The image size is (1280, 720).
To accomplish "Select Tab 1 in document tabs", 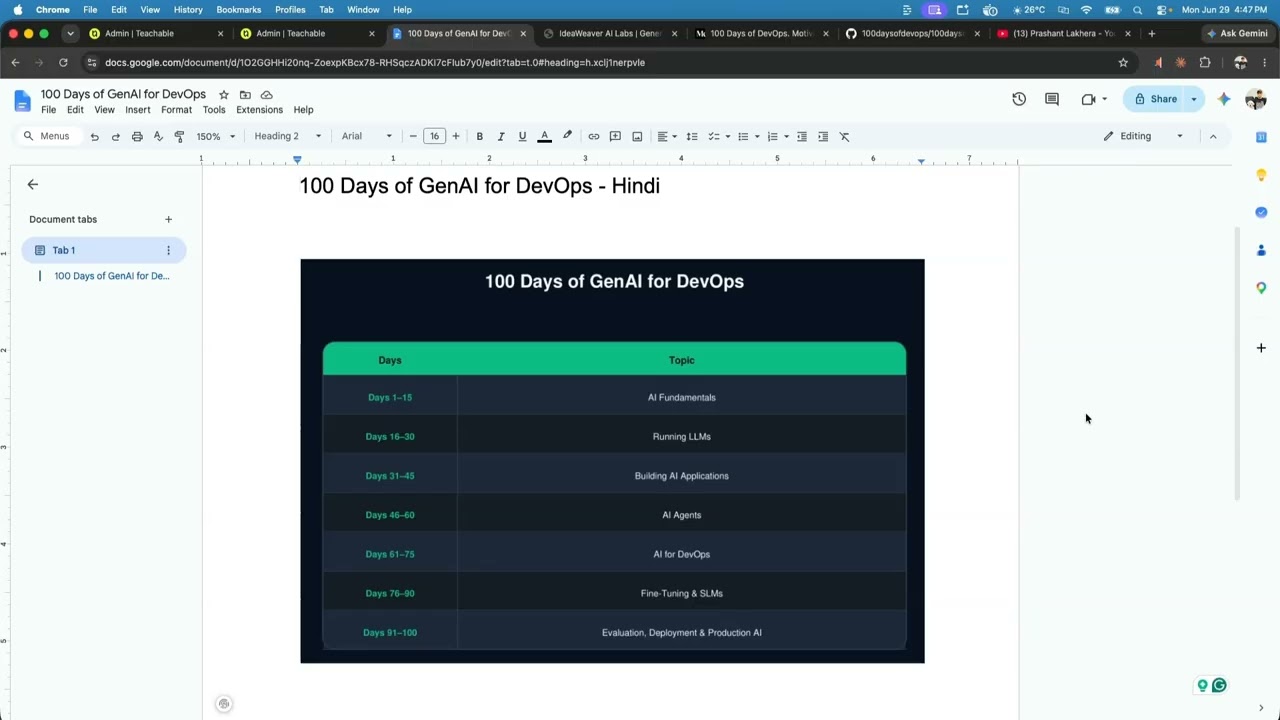I will coord(103,250).
